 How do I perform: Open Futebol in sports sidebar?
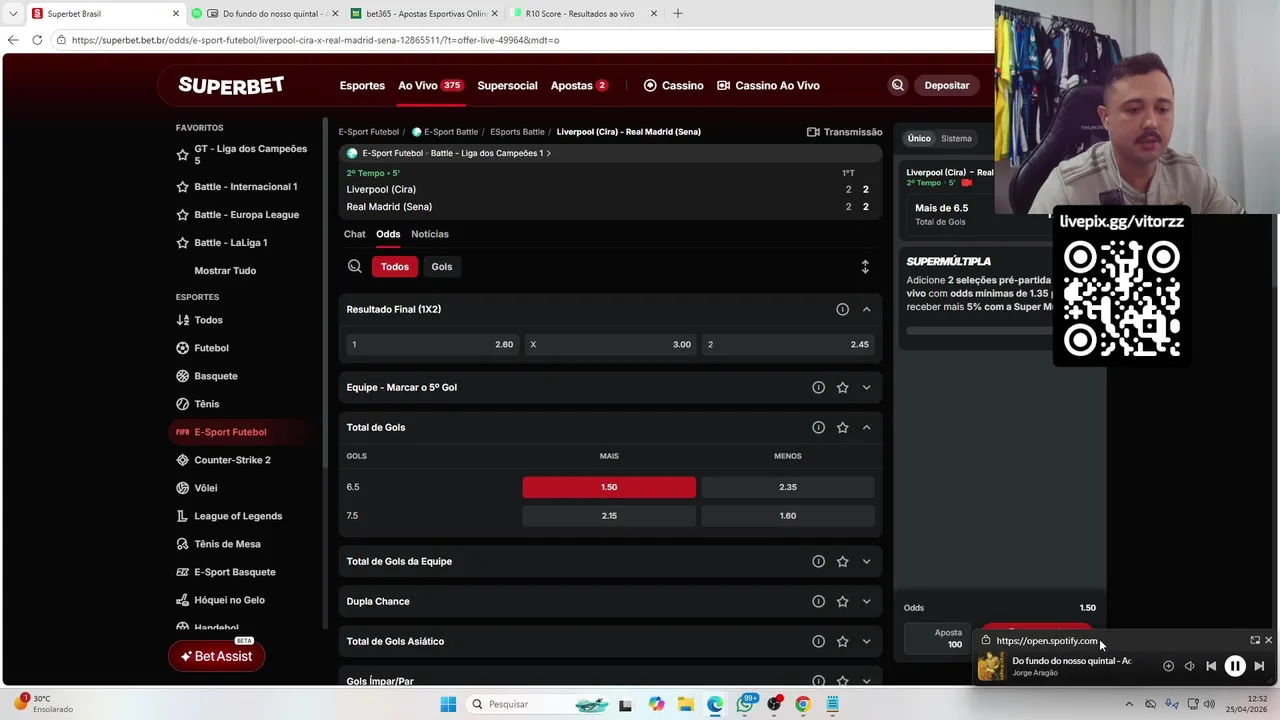tap(211, 348)
